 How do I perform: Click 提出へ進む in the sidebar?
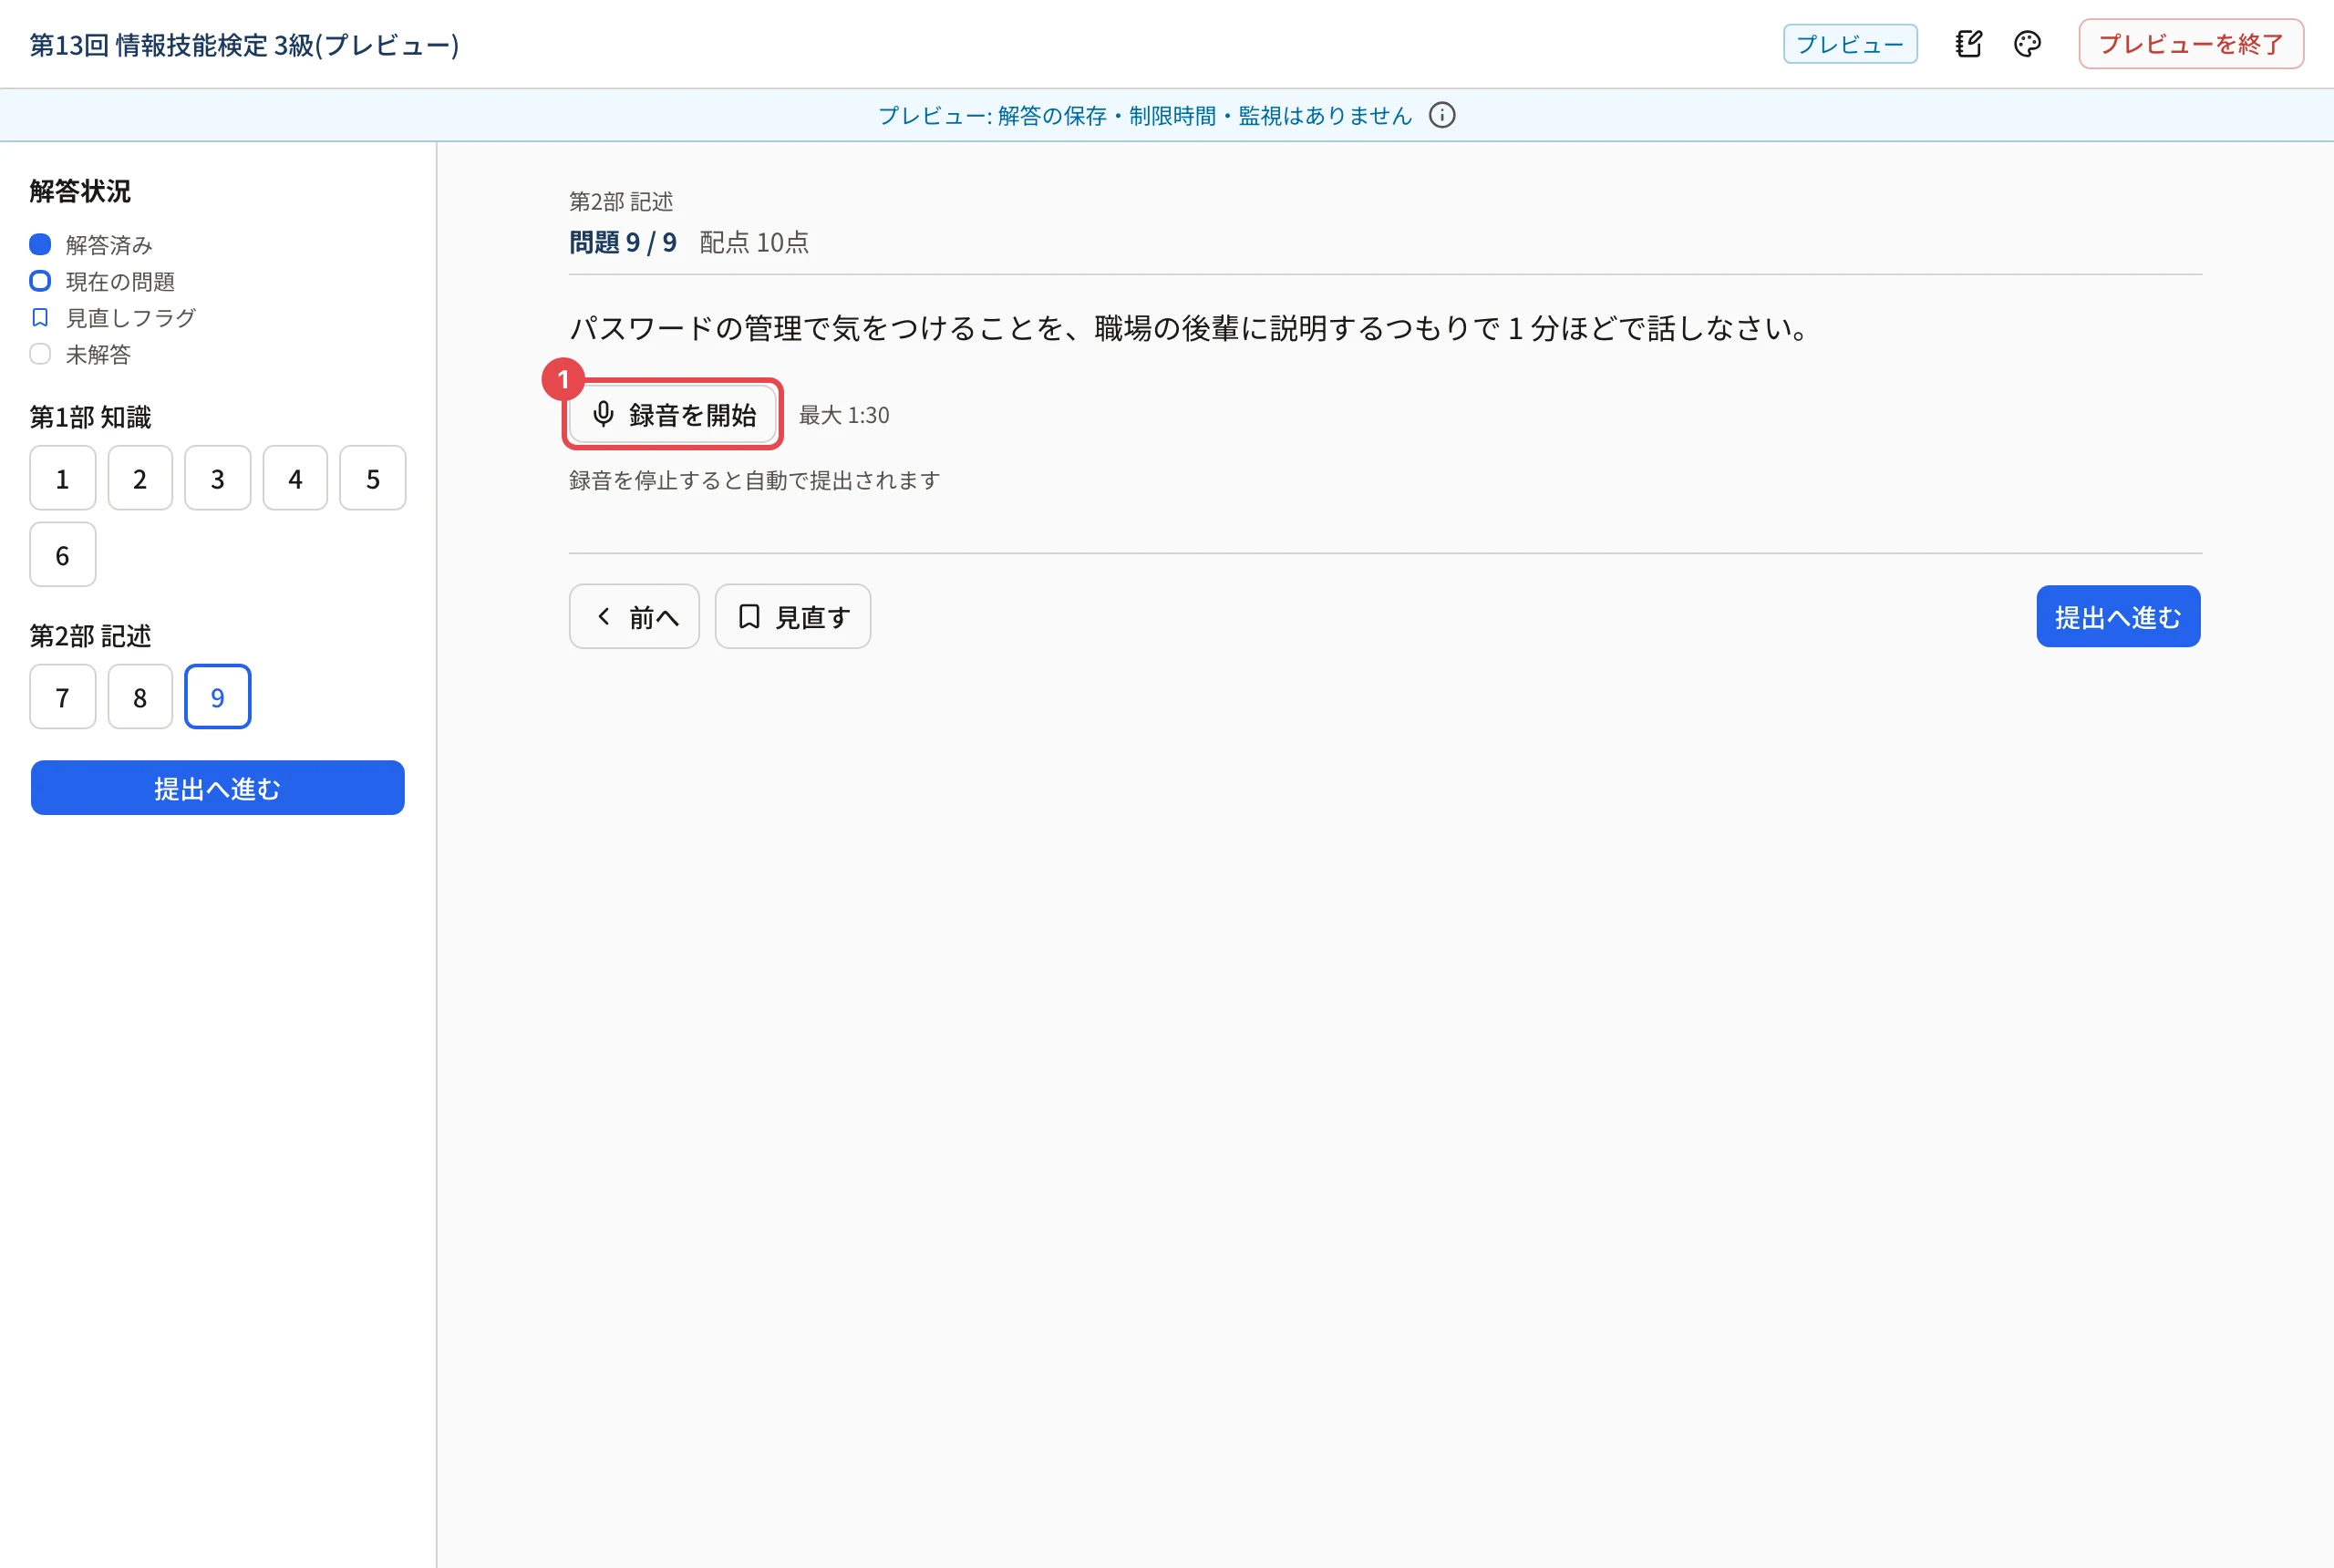coord(217,788)
